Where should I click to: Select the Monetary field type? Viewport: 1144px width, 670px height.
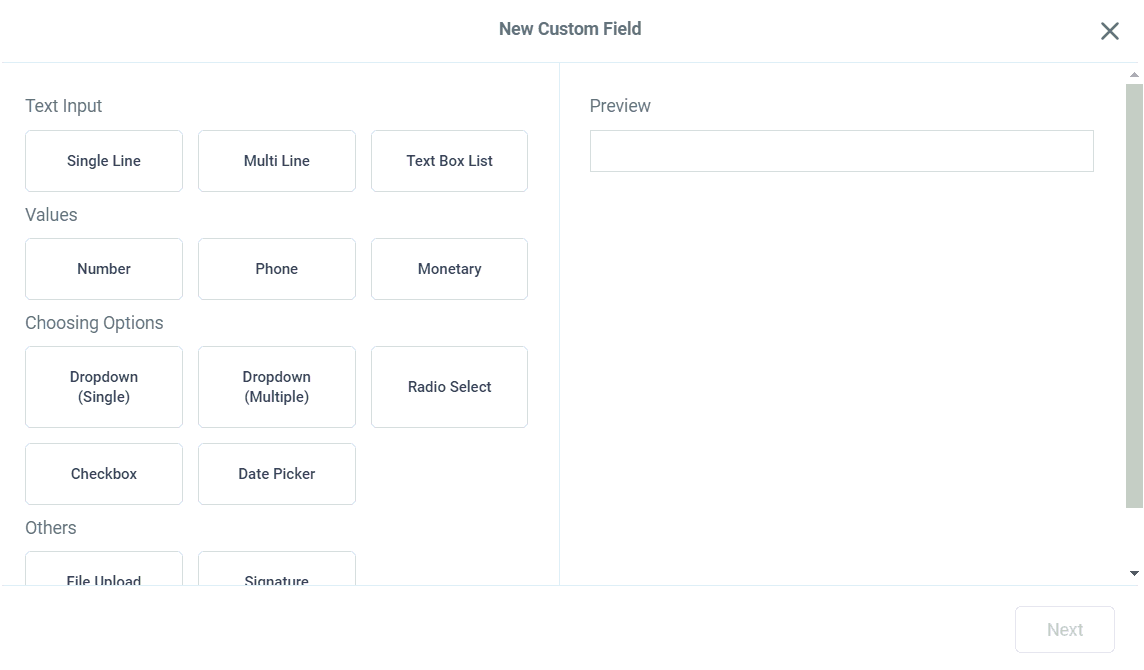tap(449, 268)
